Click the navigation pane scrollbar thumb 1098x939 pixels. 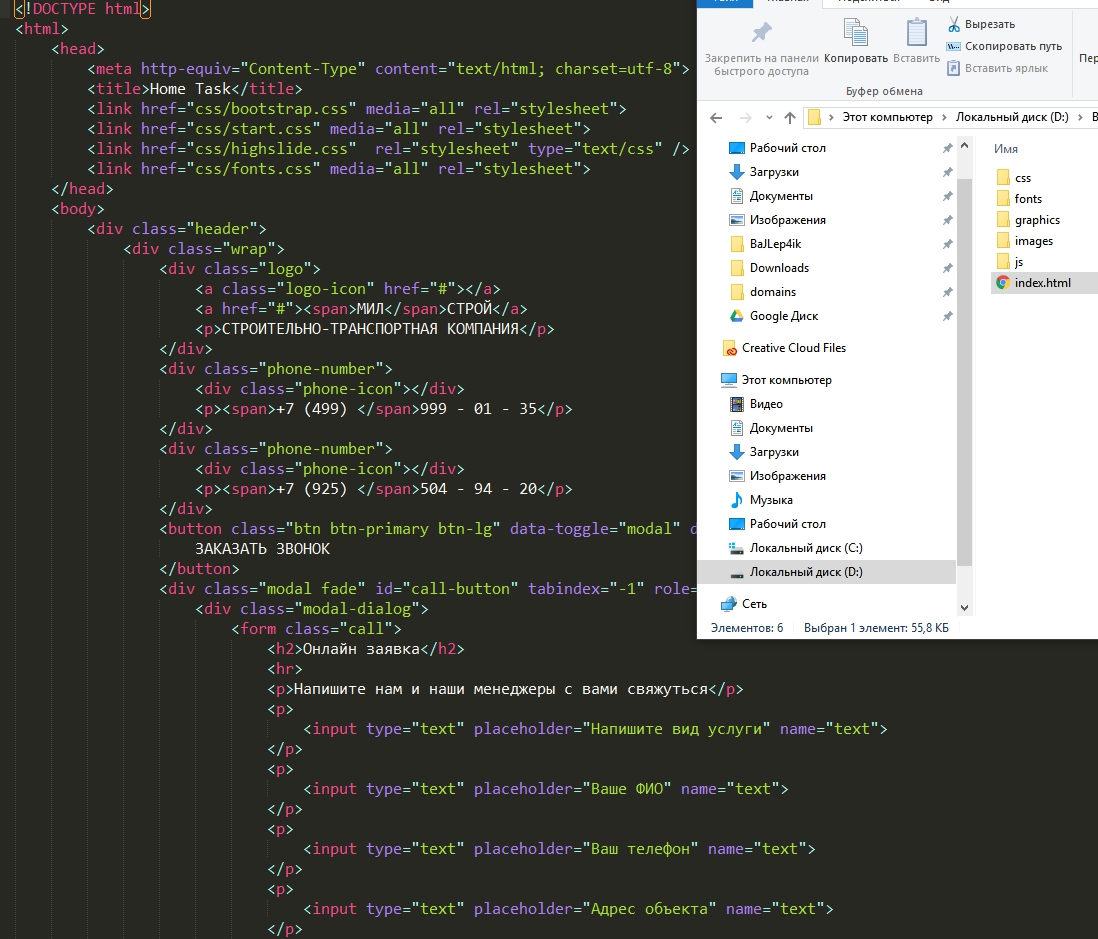(964, 371)
